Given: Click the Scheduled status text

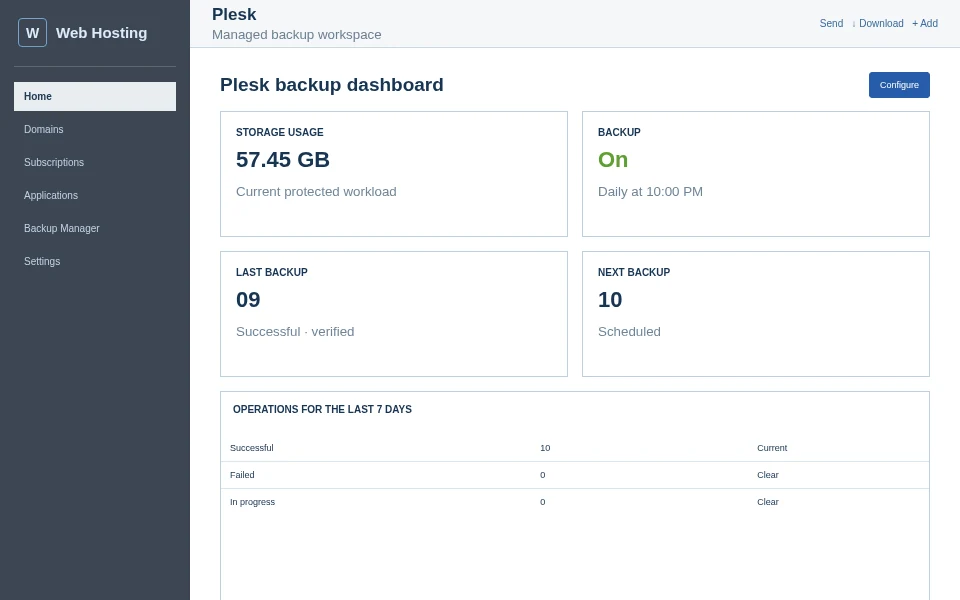Looking at the screenshot, I should coord(629,332).
